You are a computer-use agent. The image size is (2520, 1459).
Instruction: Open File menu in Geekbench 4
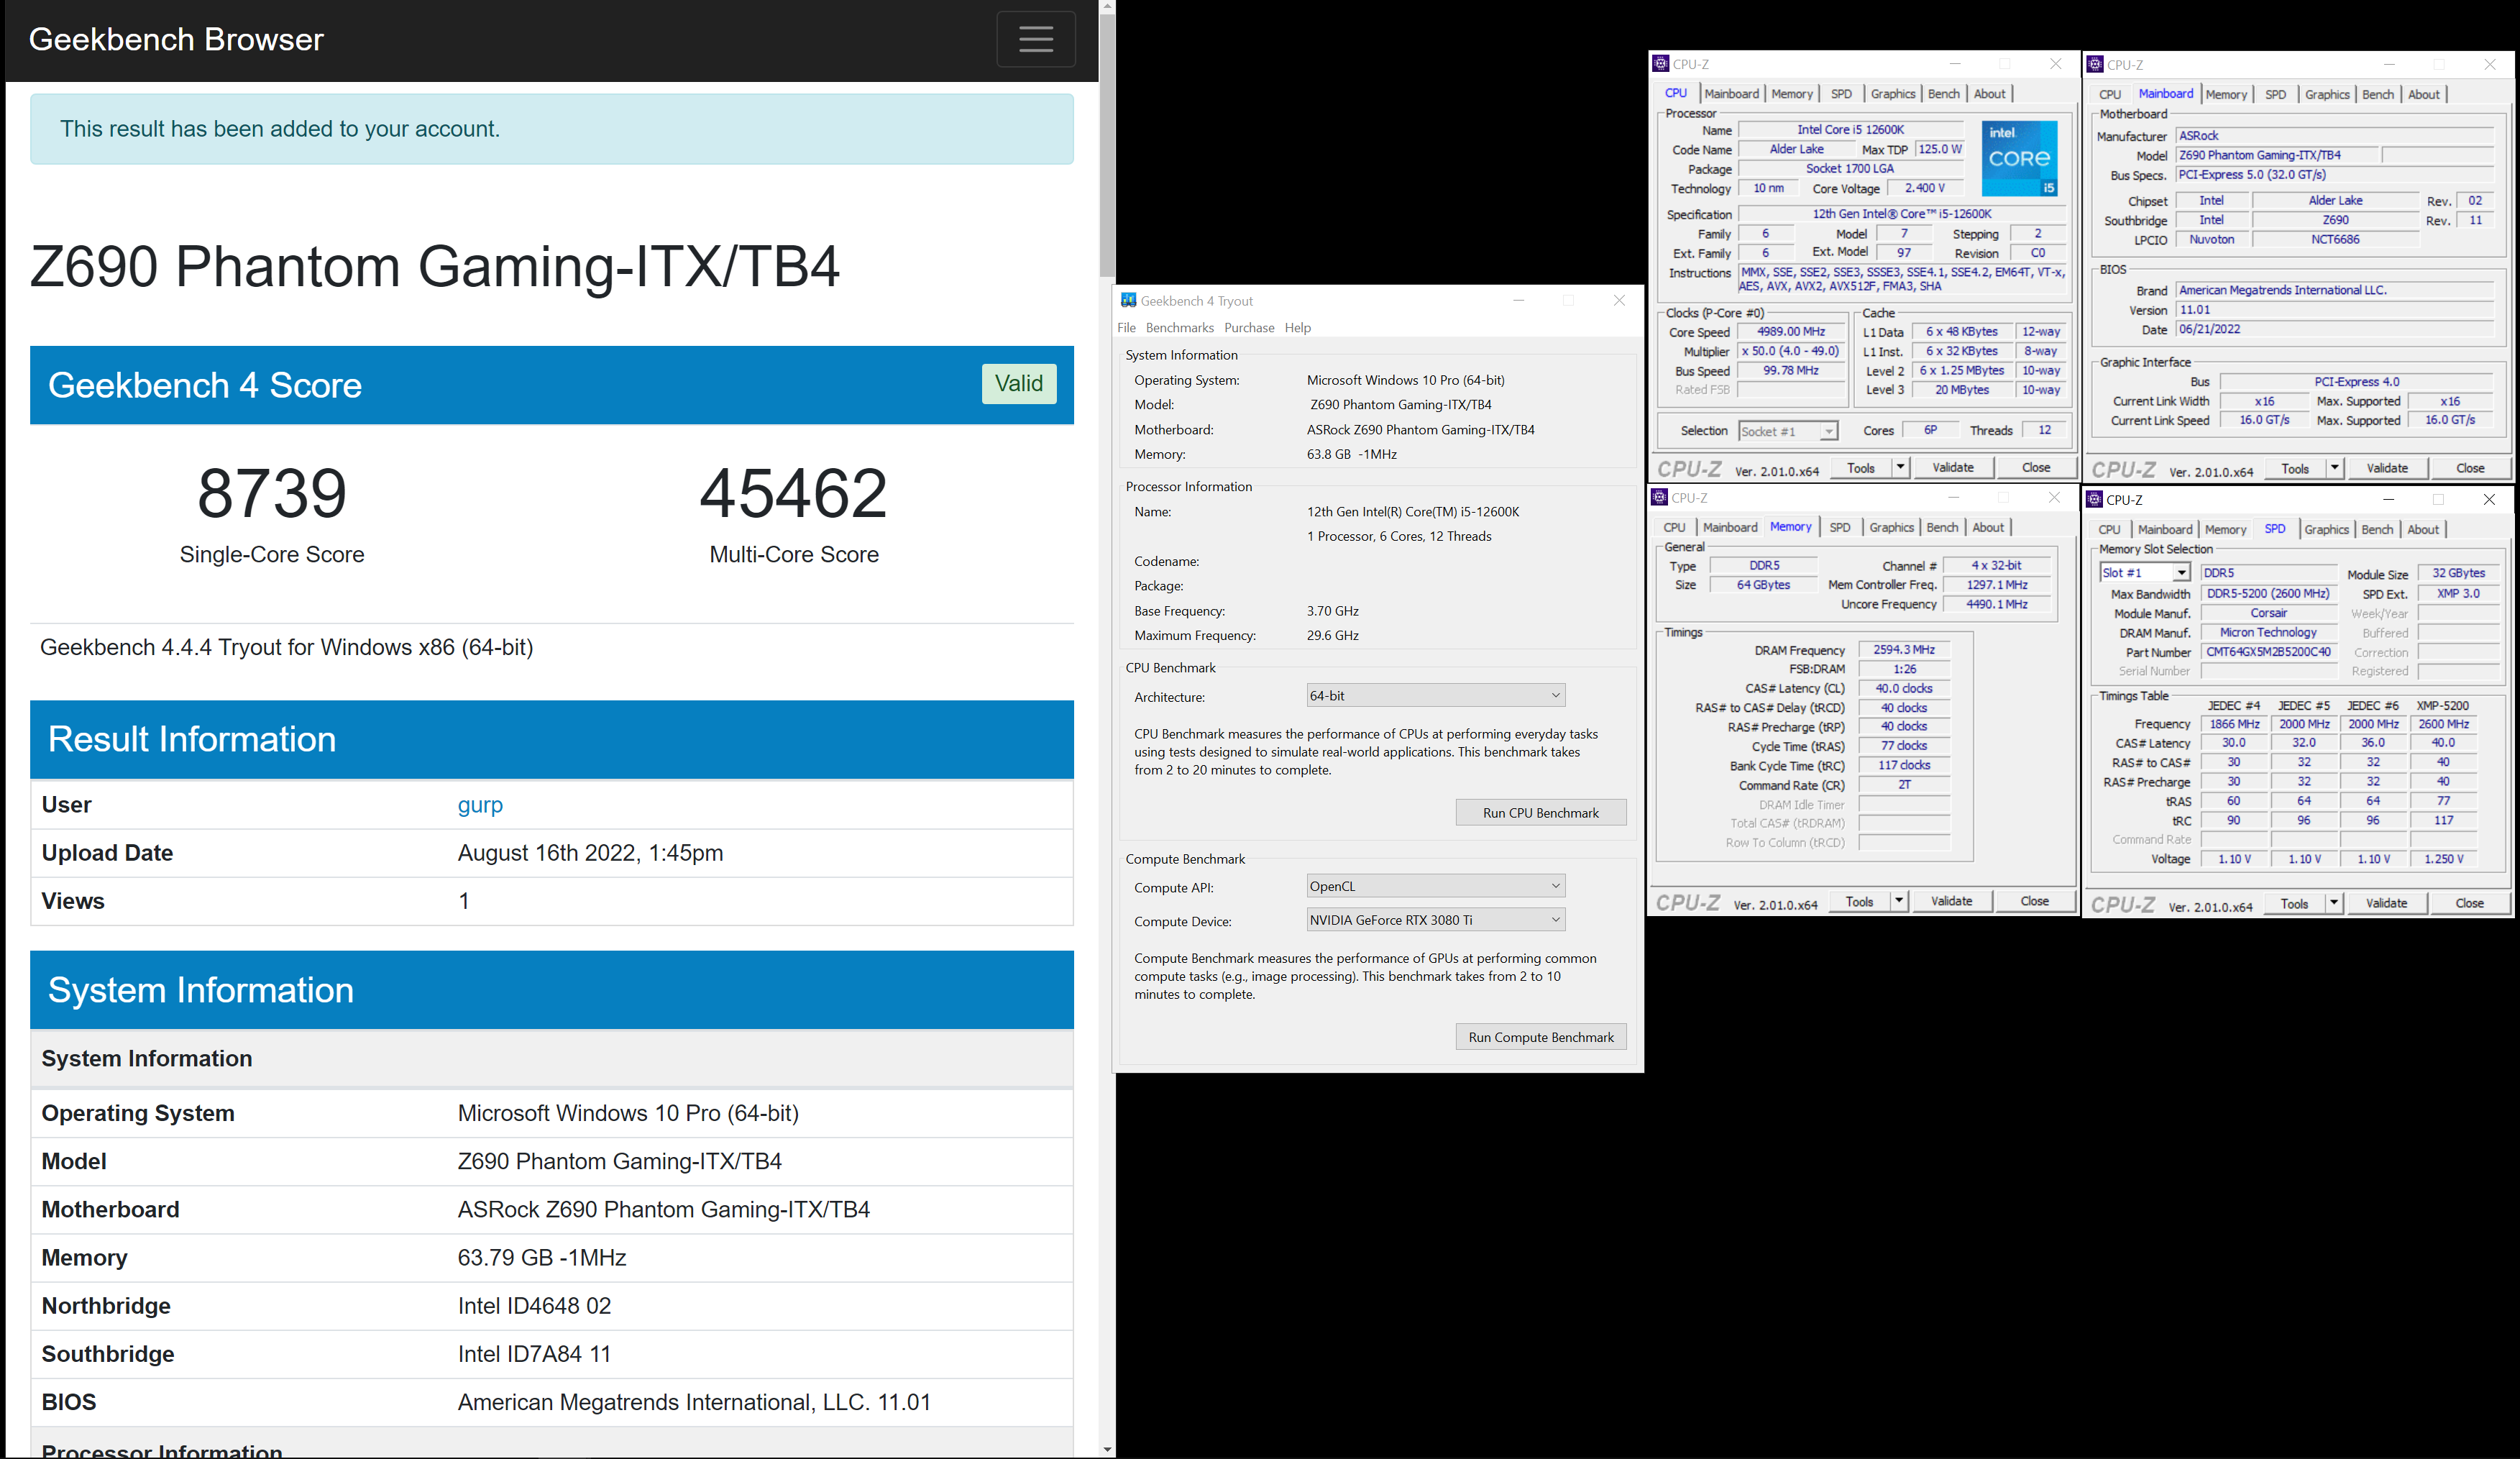point(1126,328)
